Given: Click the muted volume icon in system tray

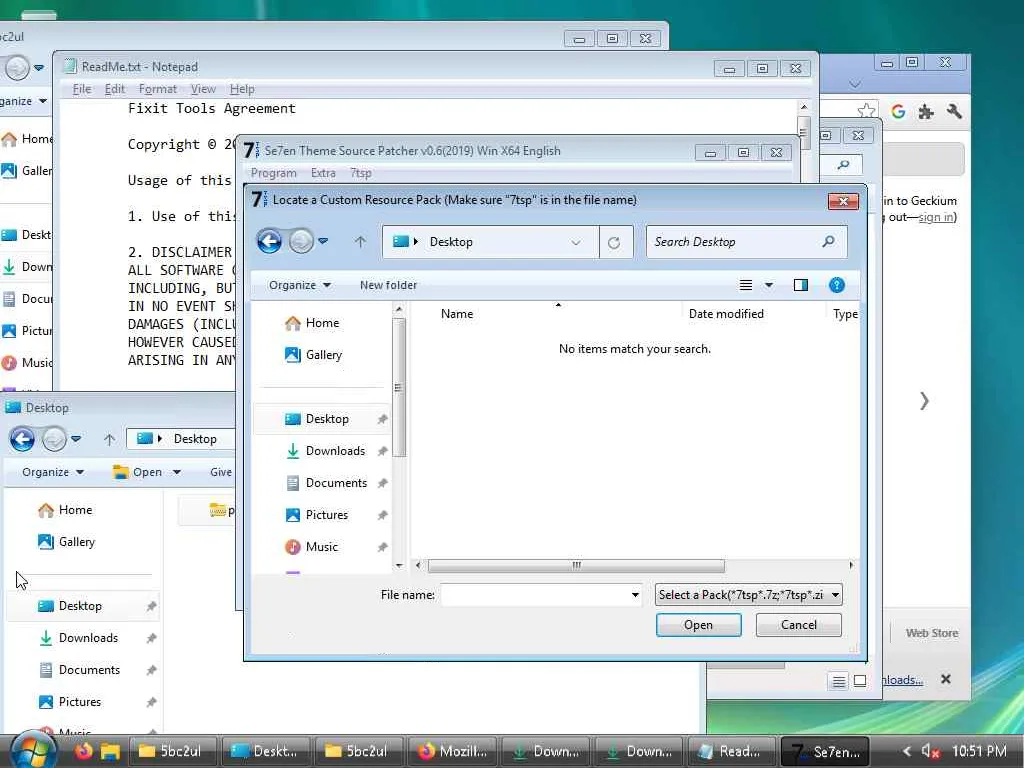Looking at the screenshot, I should pyautogui.click(x=929, y=752).
